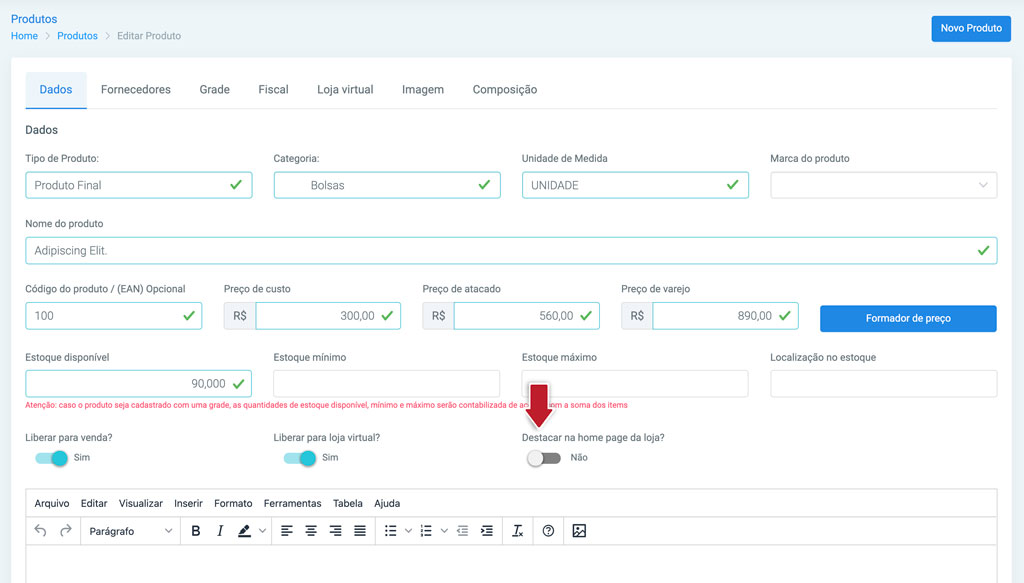Open the Parágrafo block format dropdown
The height and width of the screenshot is (583, 1024).
pyautogui.click(x=131, y=531)
